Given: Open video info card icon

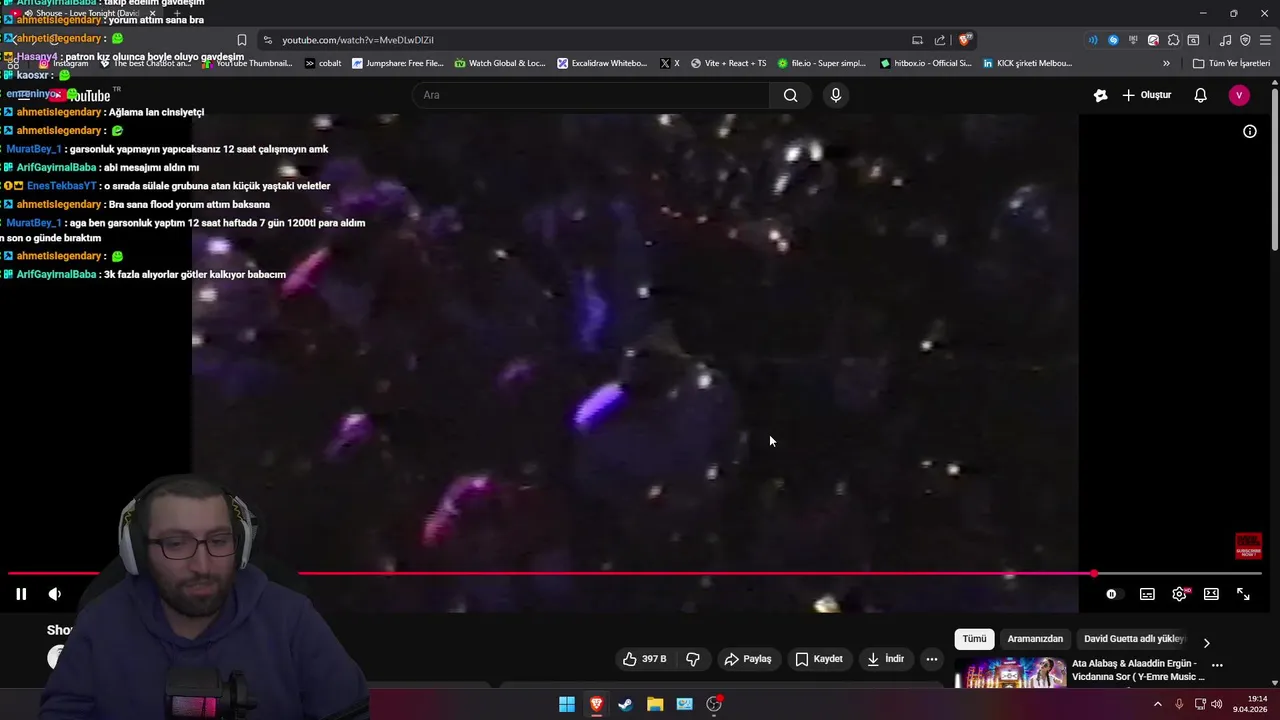Looking at the screenshot, I should [x=1250, y=131].
